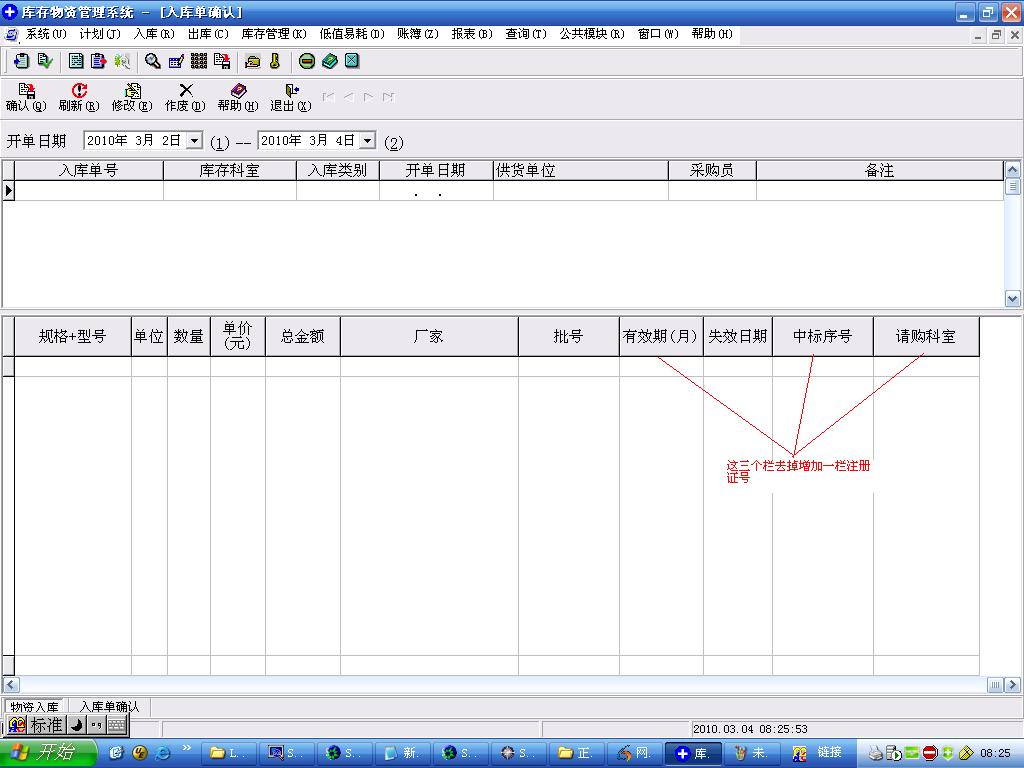1024x768 pixels.
Task: Click the 规格+型号 column header
Action: coord(72,336)
